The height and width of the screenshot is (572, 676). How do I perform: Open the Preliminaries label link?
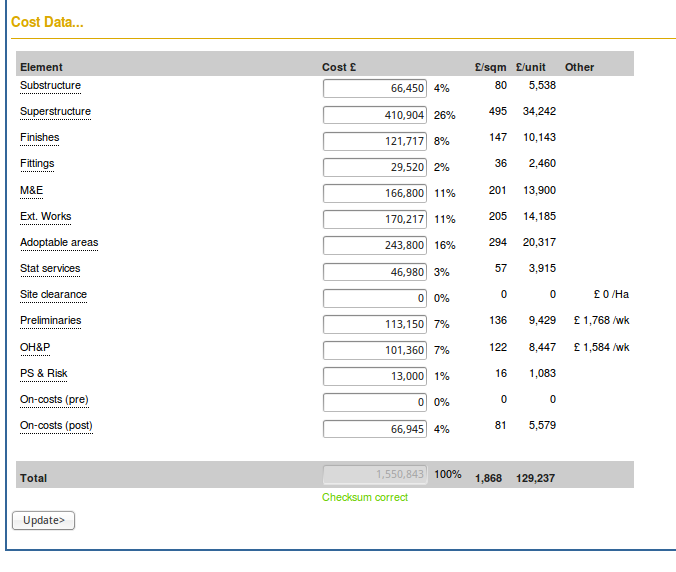pyautogui.click(x=51, y=320)
